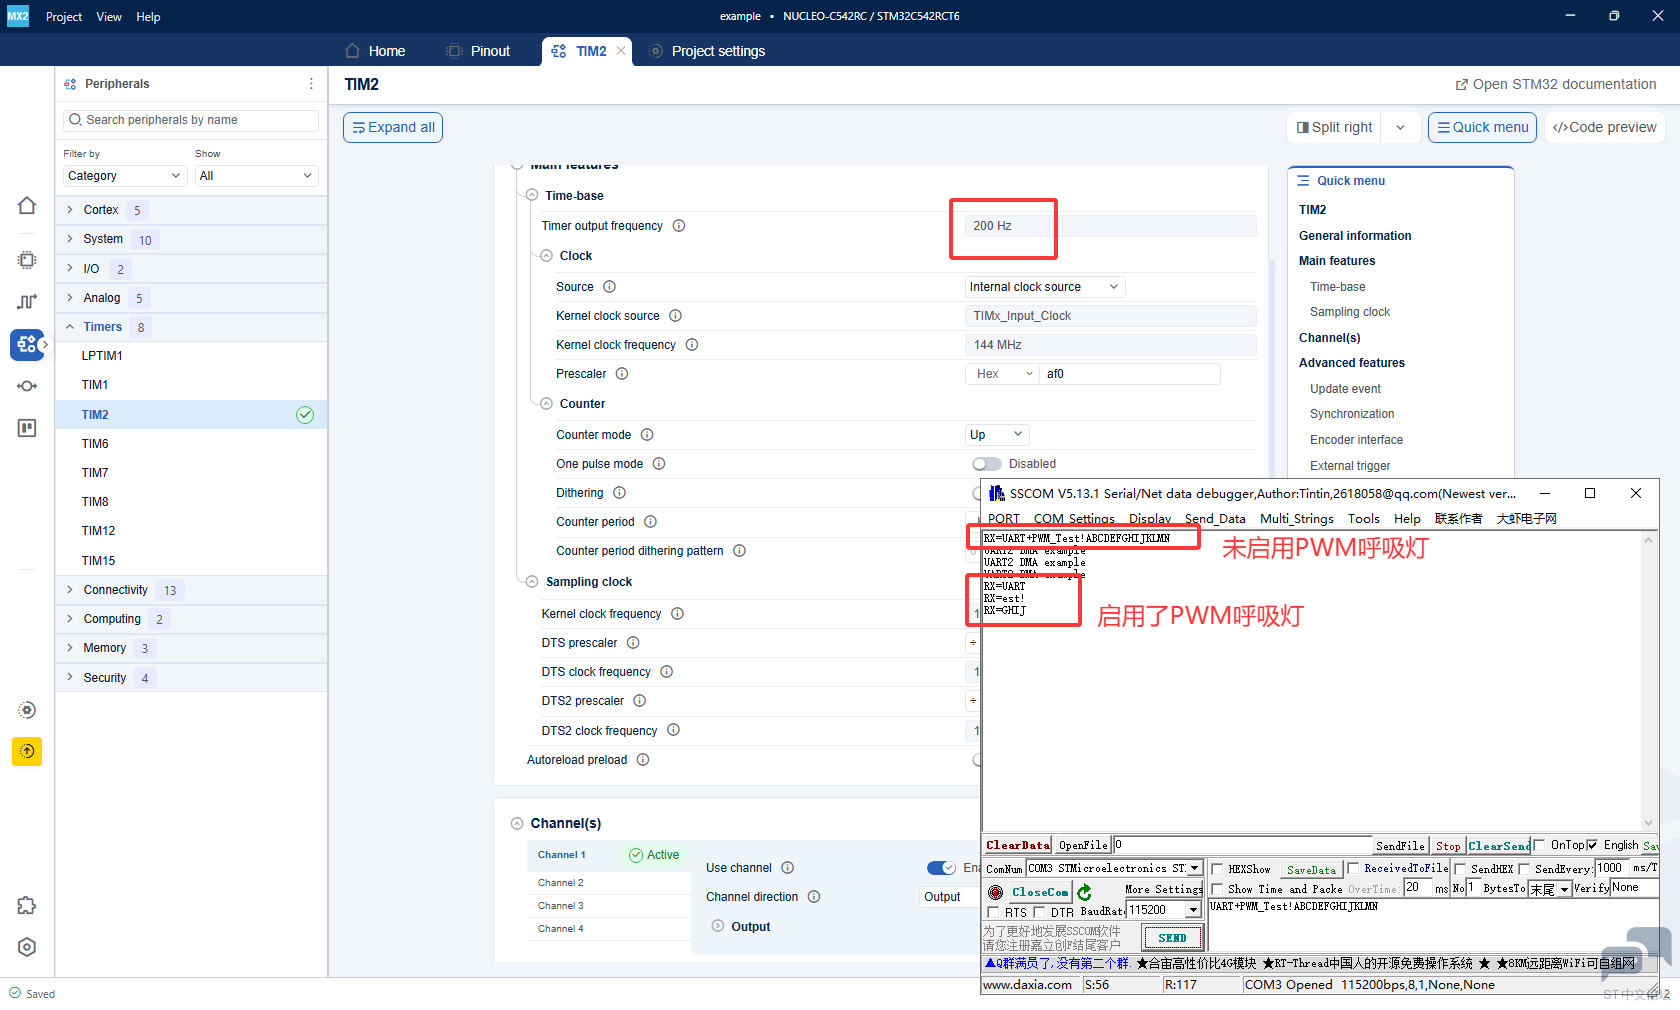Select the peripherals icon in sidebar
Screen dimensions: 1680x1010
[27, 344]
